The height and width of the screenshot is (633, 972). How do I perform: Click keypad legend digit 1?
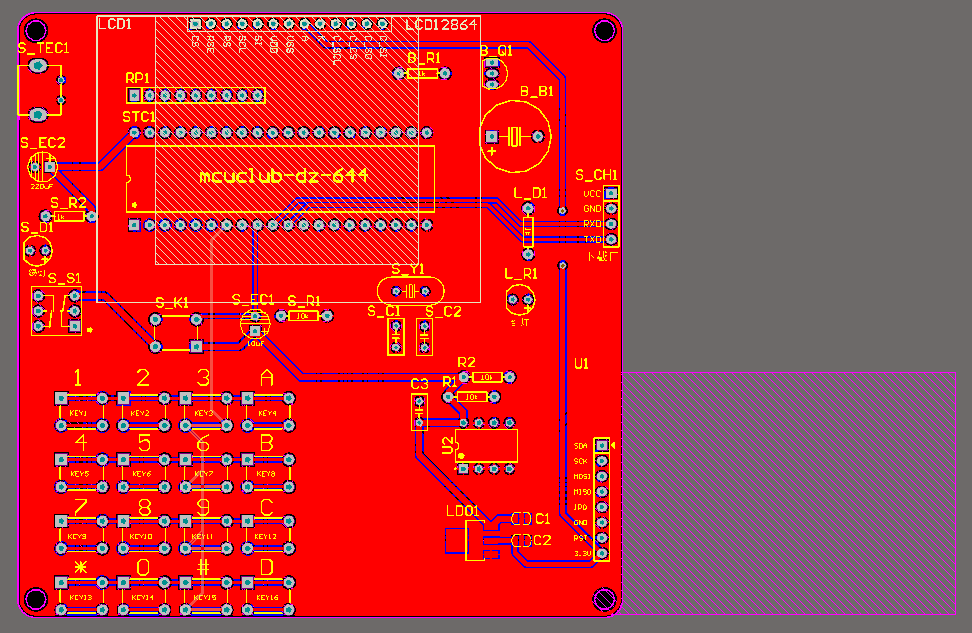77,378
